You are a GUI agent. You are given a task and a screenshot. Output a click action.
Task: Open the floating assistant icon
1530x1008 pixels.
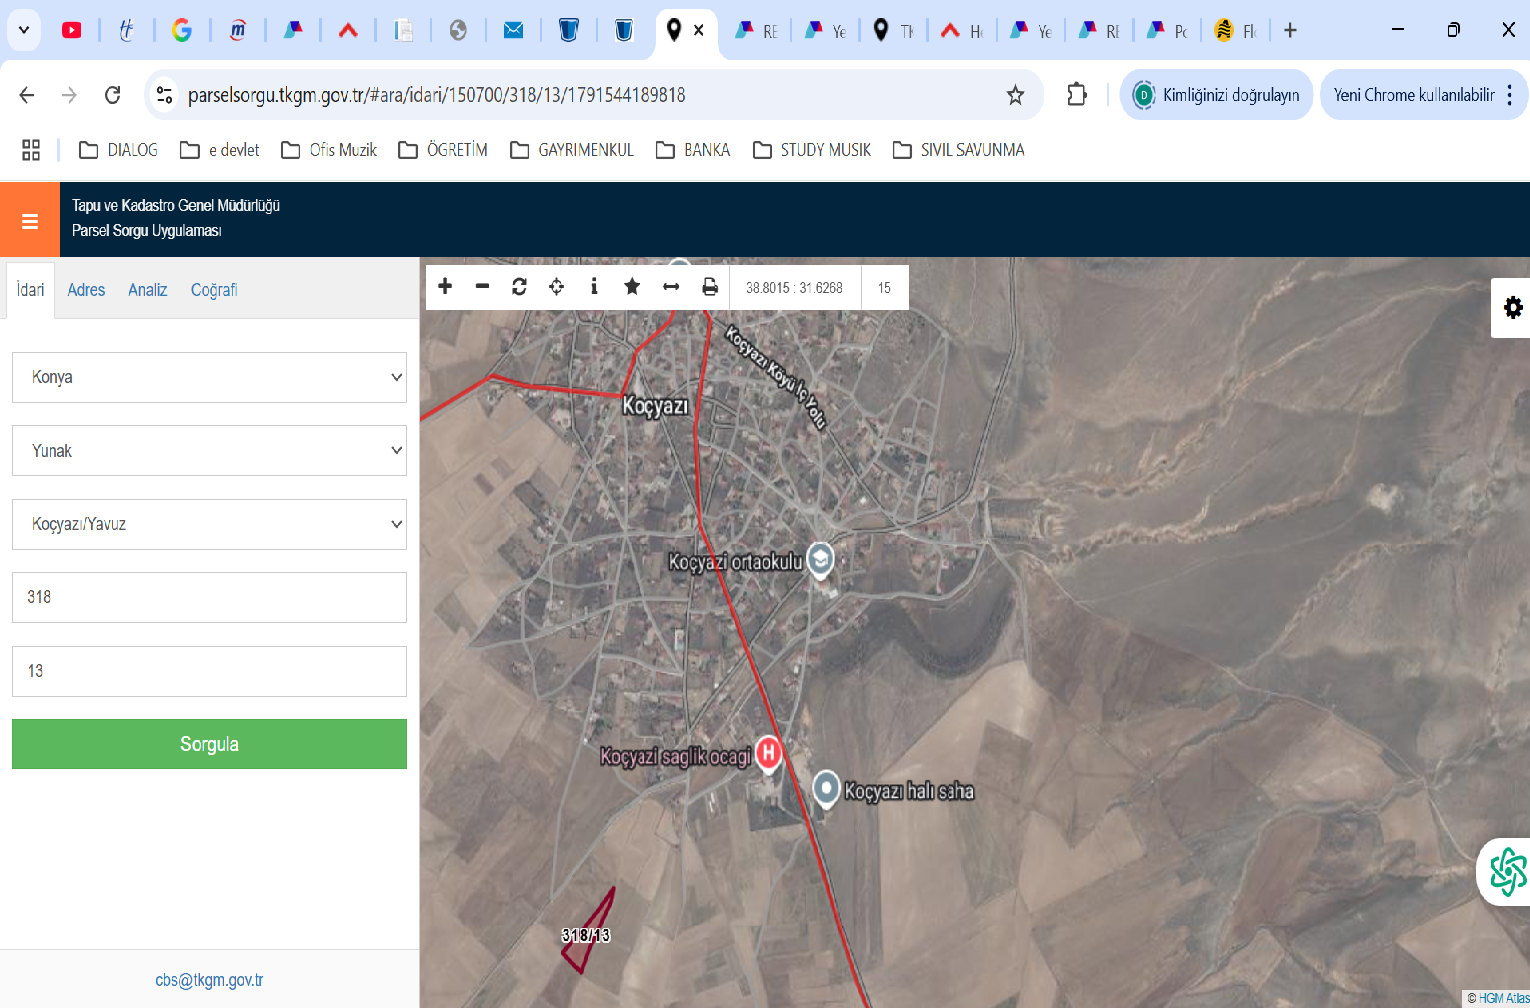pos(1507,871)
